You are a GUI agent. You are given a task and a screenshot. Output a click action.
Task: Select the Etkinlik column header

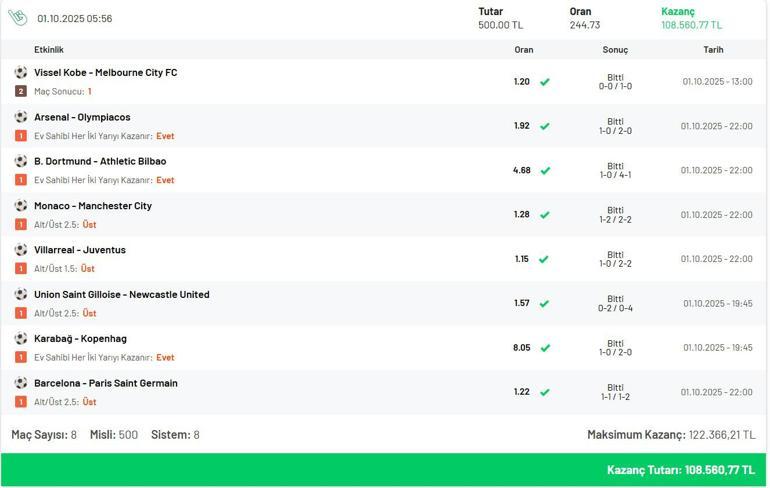[49, 50]
